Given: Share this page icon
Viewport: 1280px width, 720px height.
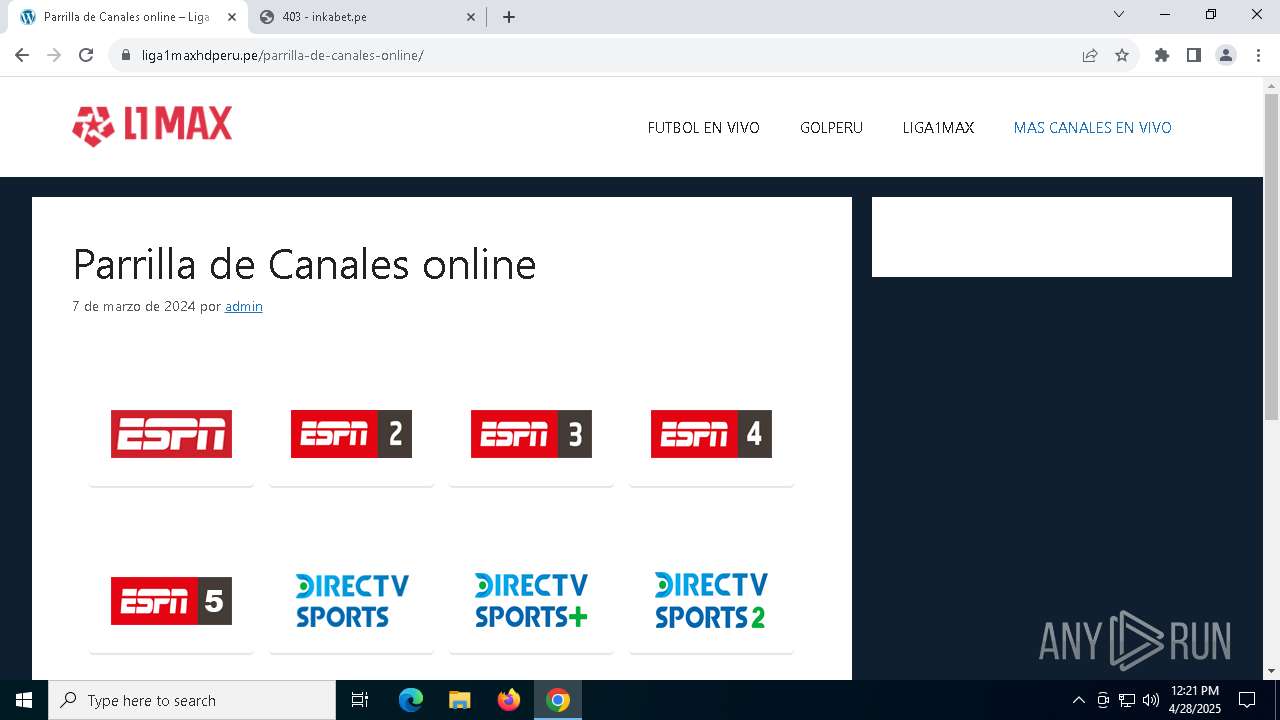Looking at the screenshot, I should point(1090,55).
